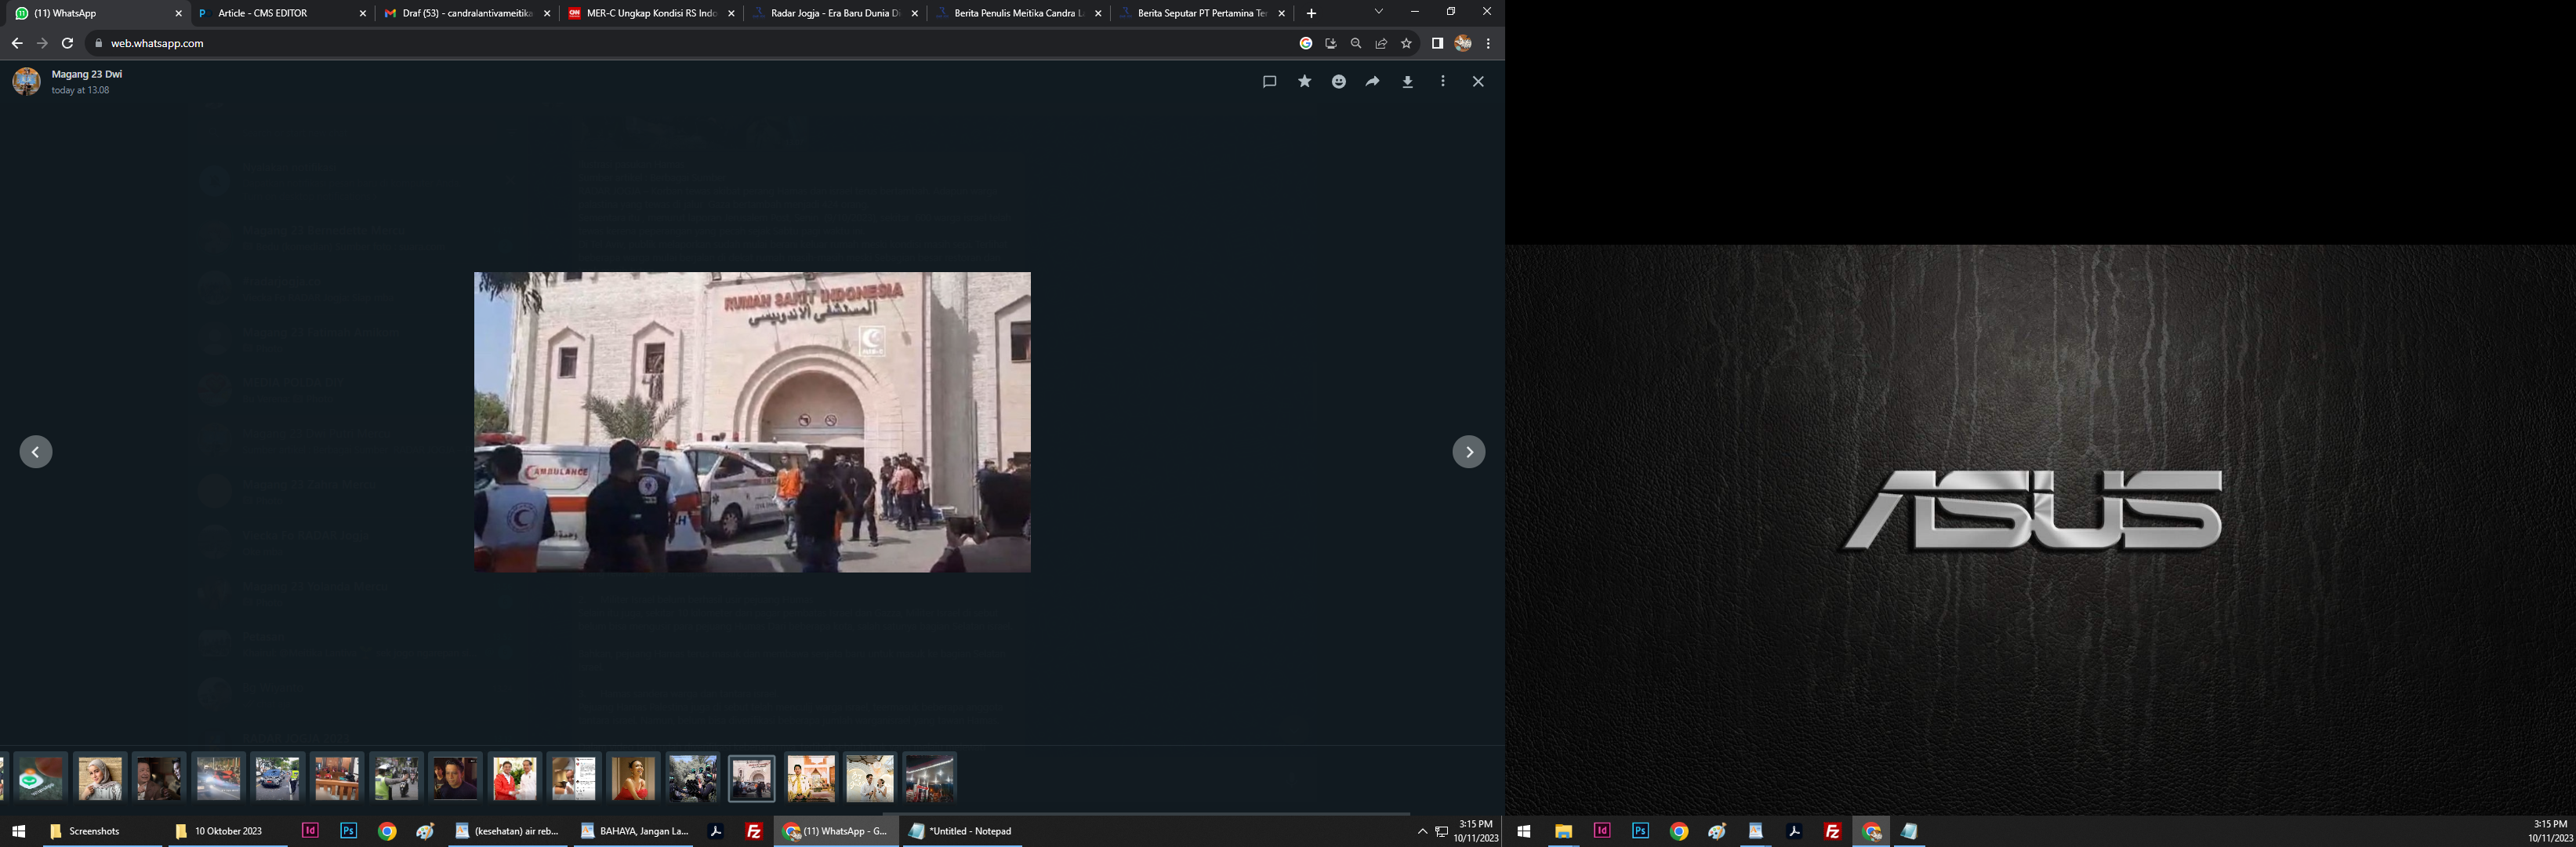Download the hospital image
Viewport: 2576px width, 847px height.
point(1408,82)
